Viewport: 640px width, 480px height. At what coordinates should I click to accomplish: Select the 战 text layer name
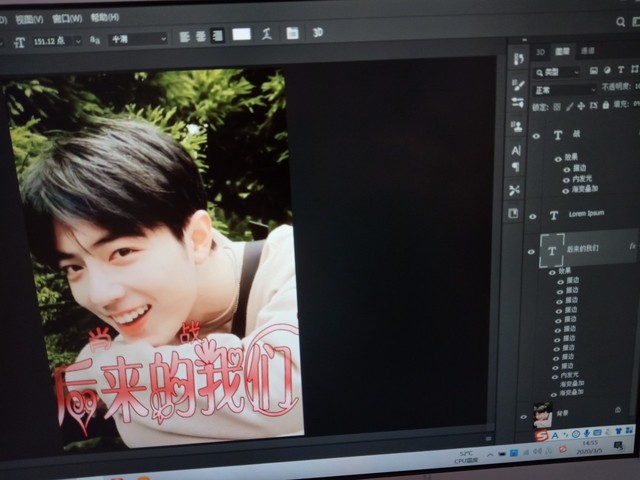(x=576, y=133)
